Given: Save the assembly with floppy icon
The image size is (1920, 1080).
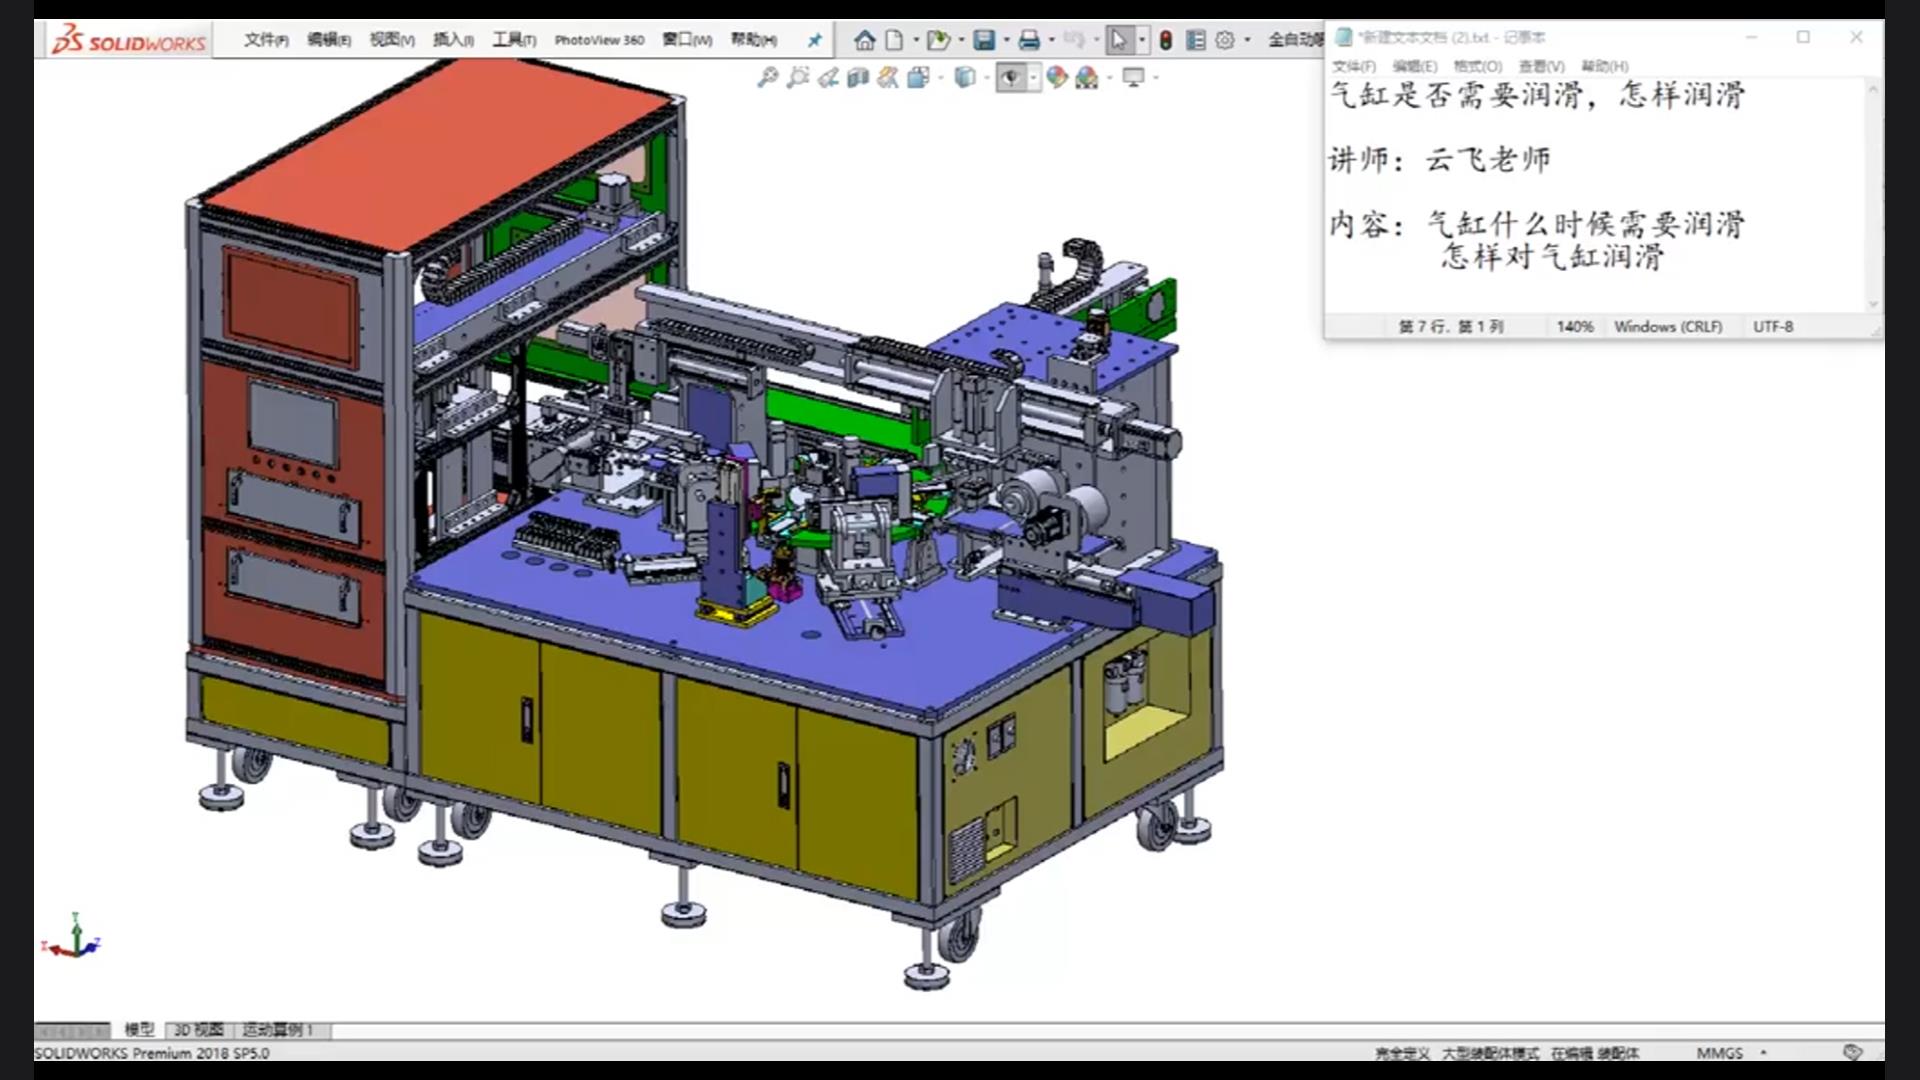Looking at the screenshot, I should click(x=984, y=40).
